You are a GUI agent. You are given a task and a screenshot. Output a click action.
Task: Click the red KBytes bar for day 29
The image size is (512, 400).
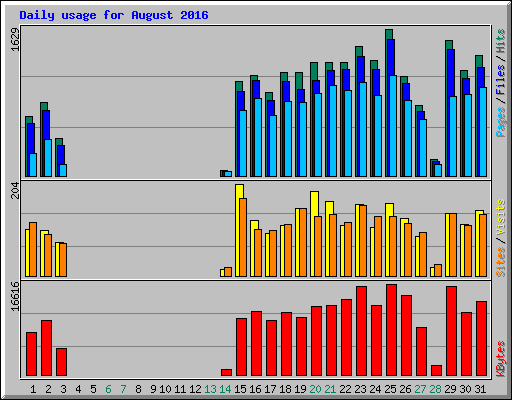pyautogui.click(x=451, y=331)
